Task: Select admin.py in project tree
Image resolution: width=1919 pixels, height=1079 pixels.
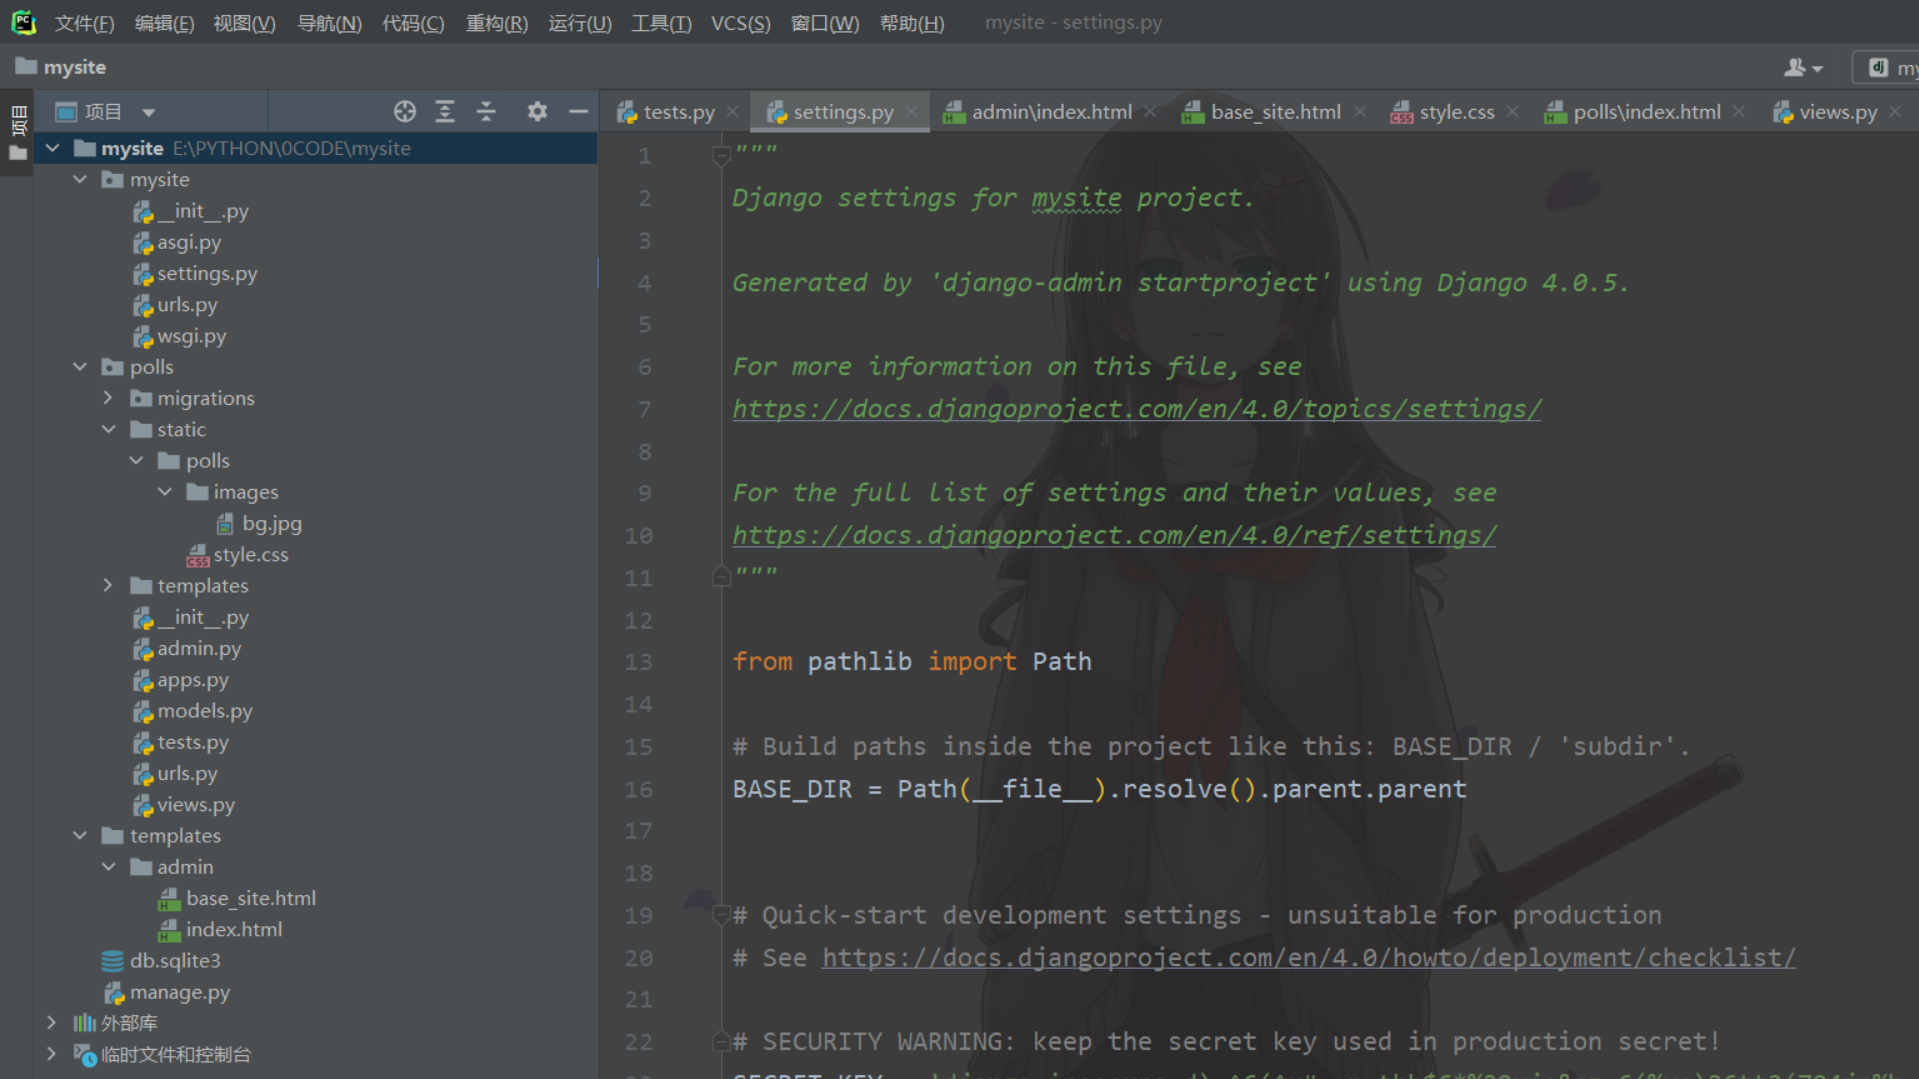Action: point(199,648)
